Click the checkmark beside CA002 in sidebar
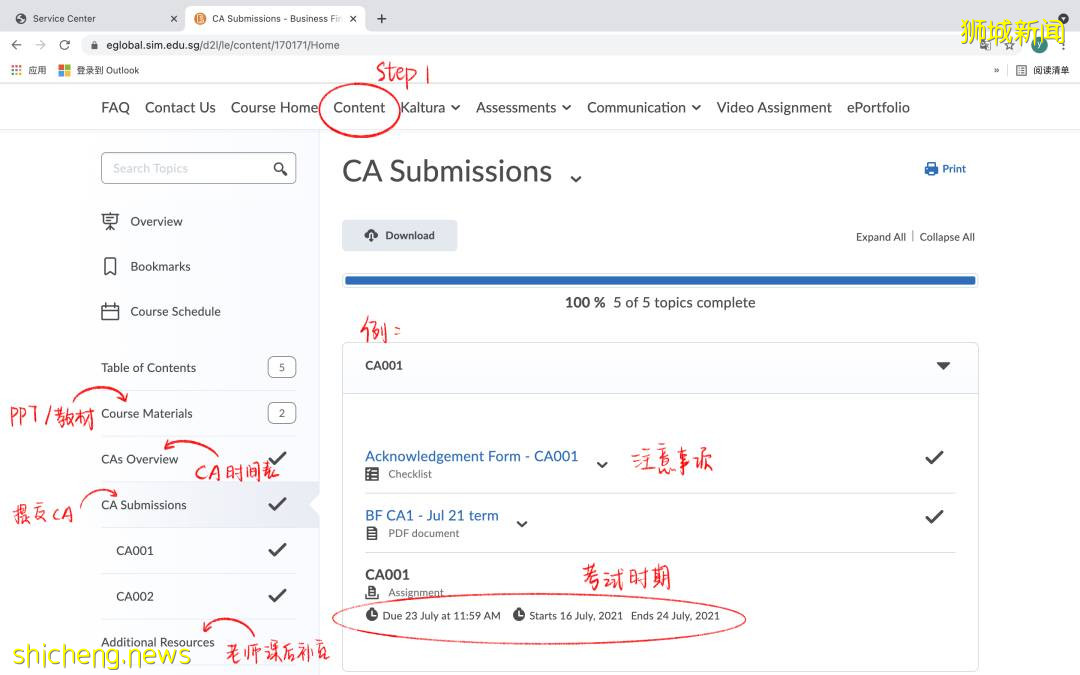1080x675 pixels. click(277, 596)
